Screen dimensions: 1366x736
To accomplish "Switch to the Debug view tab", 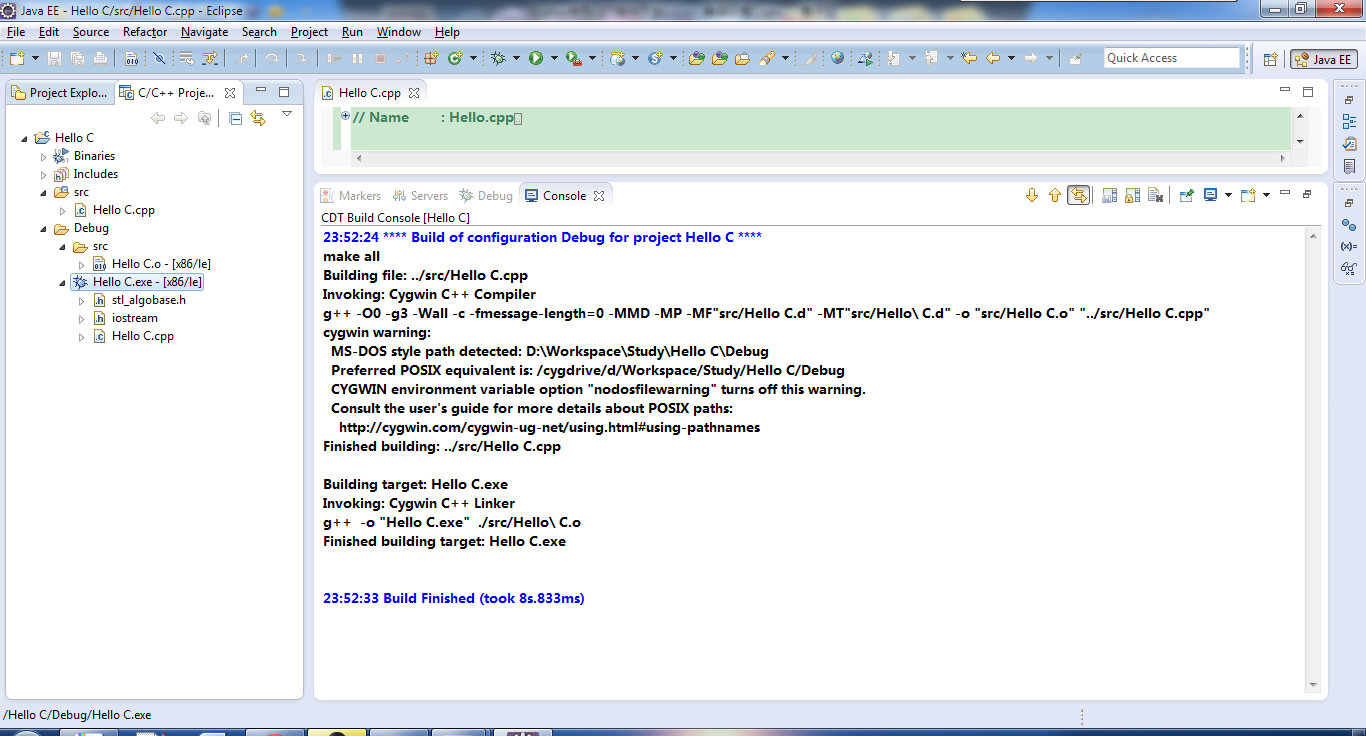I will [486, 196].
